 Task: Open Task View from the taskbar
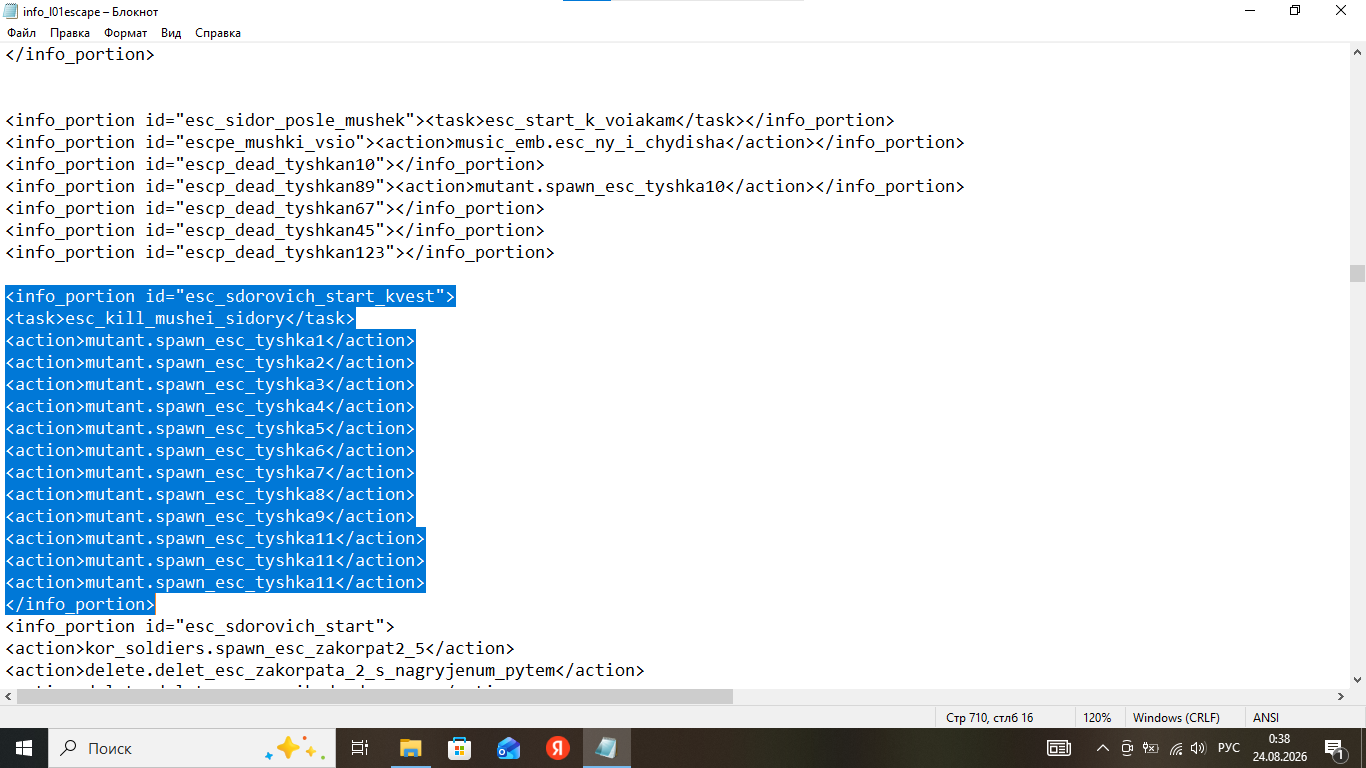(x=360, y=748)
